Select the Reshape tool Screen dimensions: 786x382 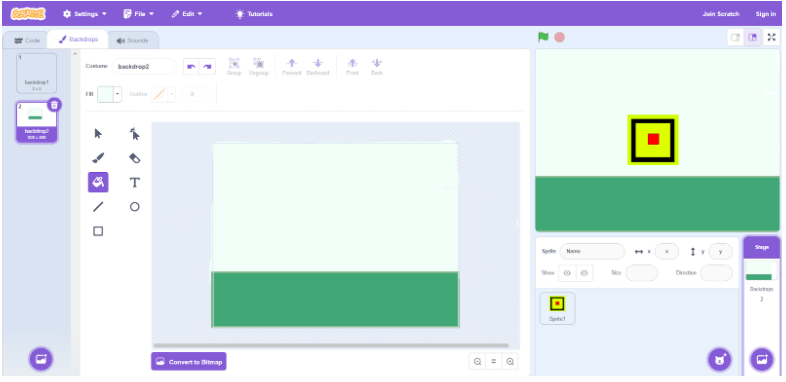pos(134,133)
